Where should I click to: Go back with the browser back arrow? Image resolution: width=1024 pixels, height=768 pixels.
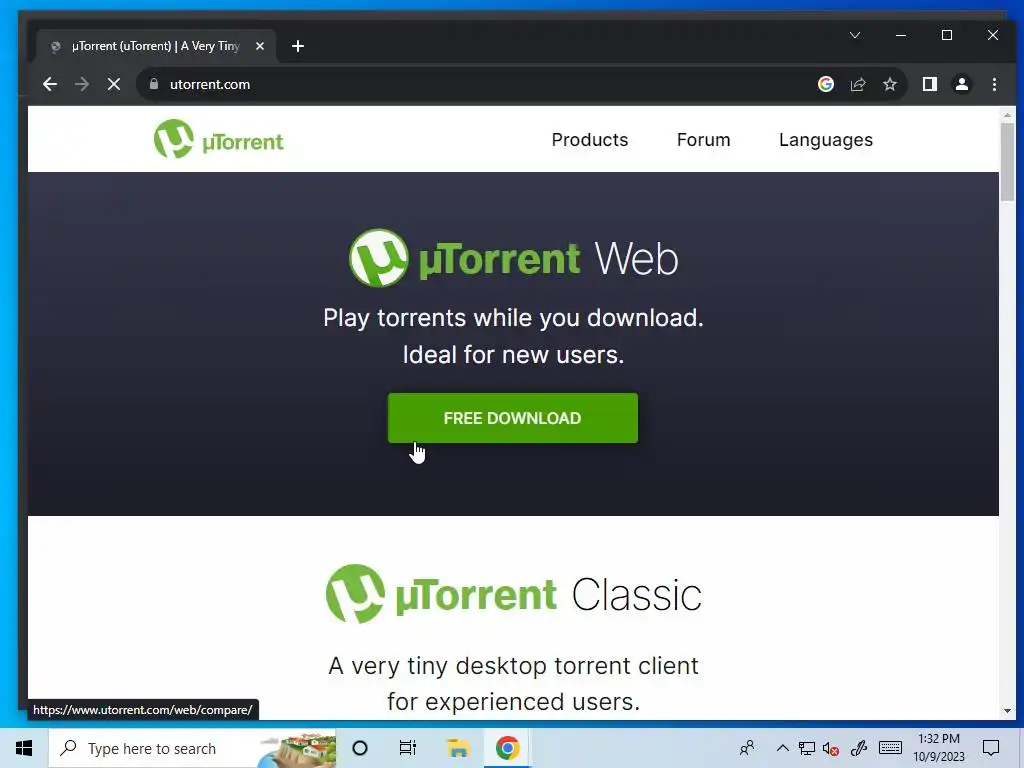point(50,84)
